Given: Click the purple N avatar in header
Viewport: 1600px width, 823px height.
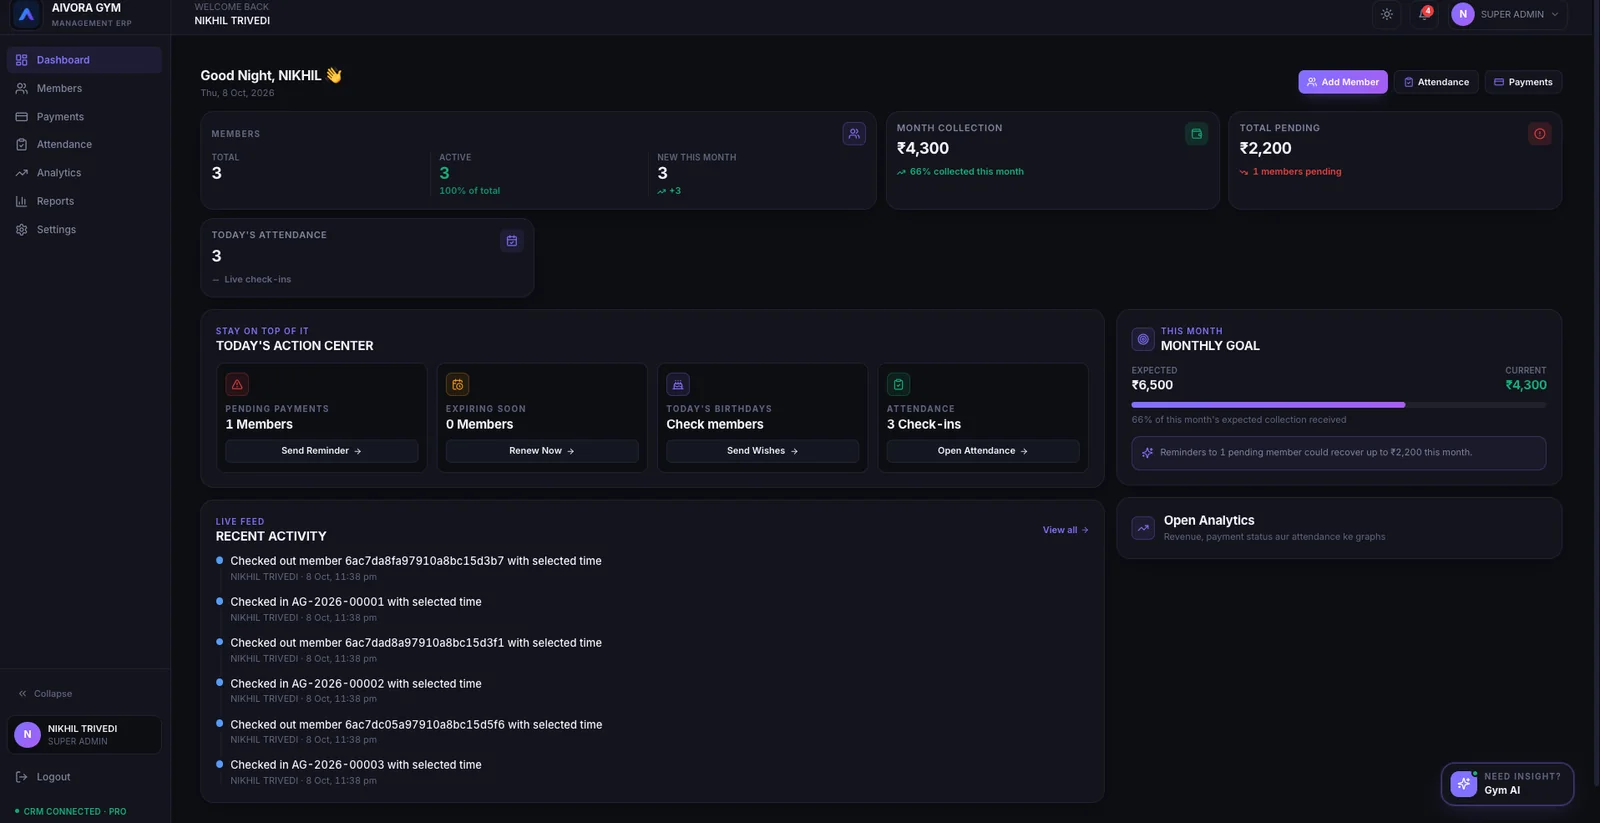Looking at the screenshot, I should (x=1462, y=14).
